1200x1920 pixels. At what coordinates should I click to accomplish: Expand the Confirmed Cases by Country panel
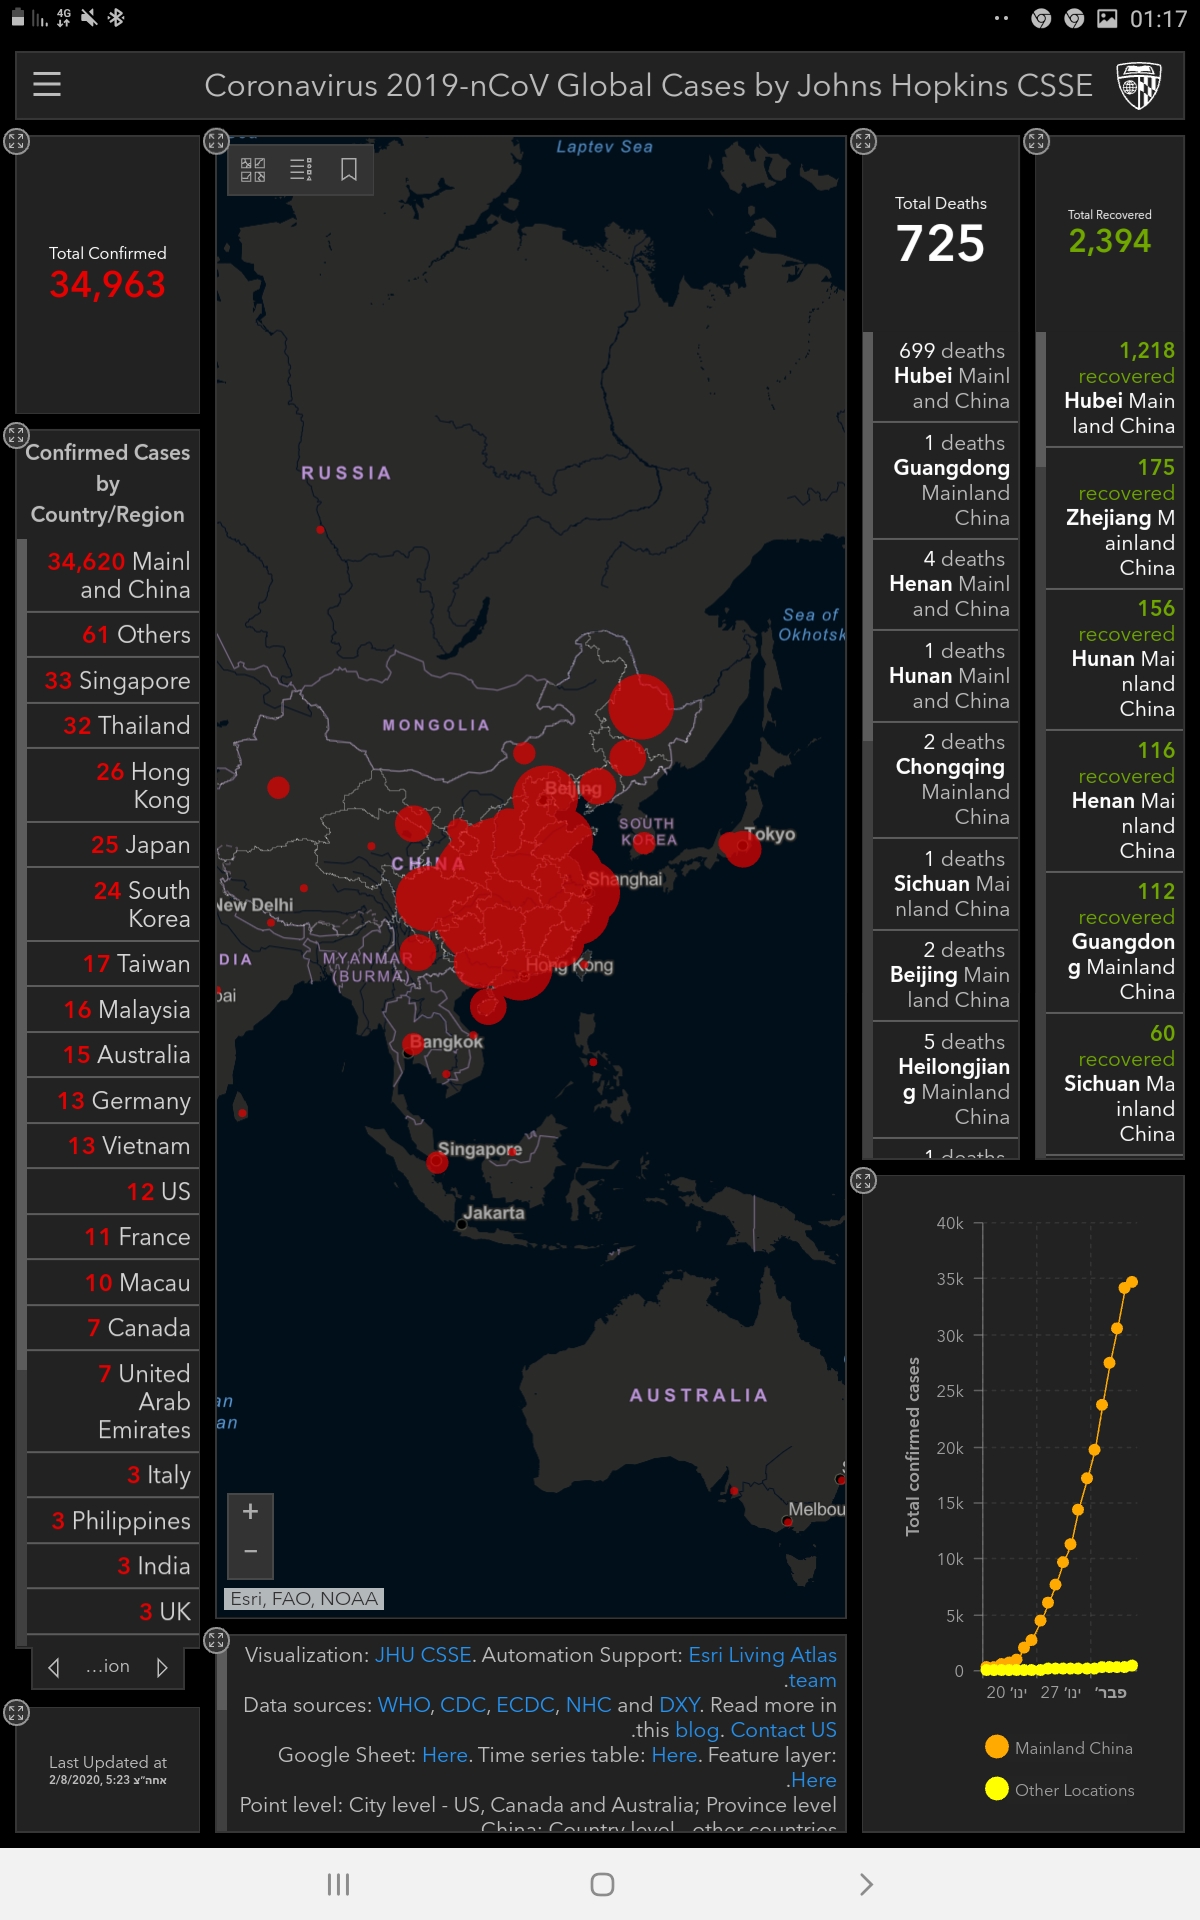16,435
